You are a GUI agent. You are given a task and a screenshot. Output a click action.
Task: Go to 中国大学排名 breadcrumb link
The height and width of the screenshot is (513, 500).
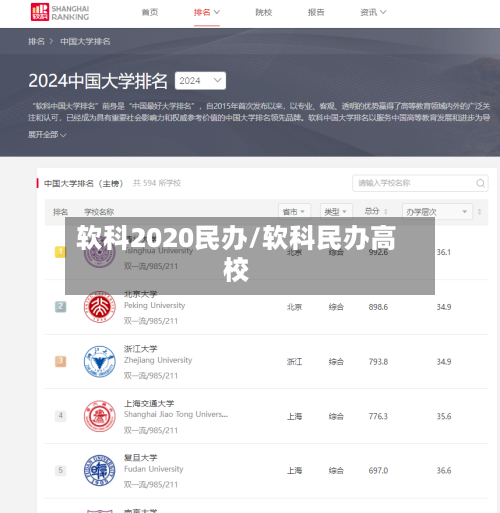click(x=85, y=41)
